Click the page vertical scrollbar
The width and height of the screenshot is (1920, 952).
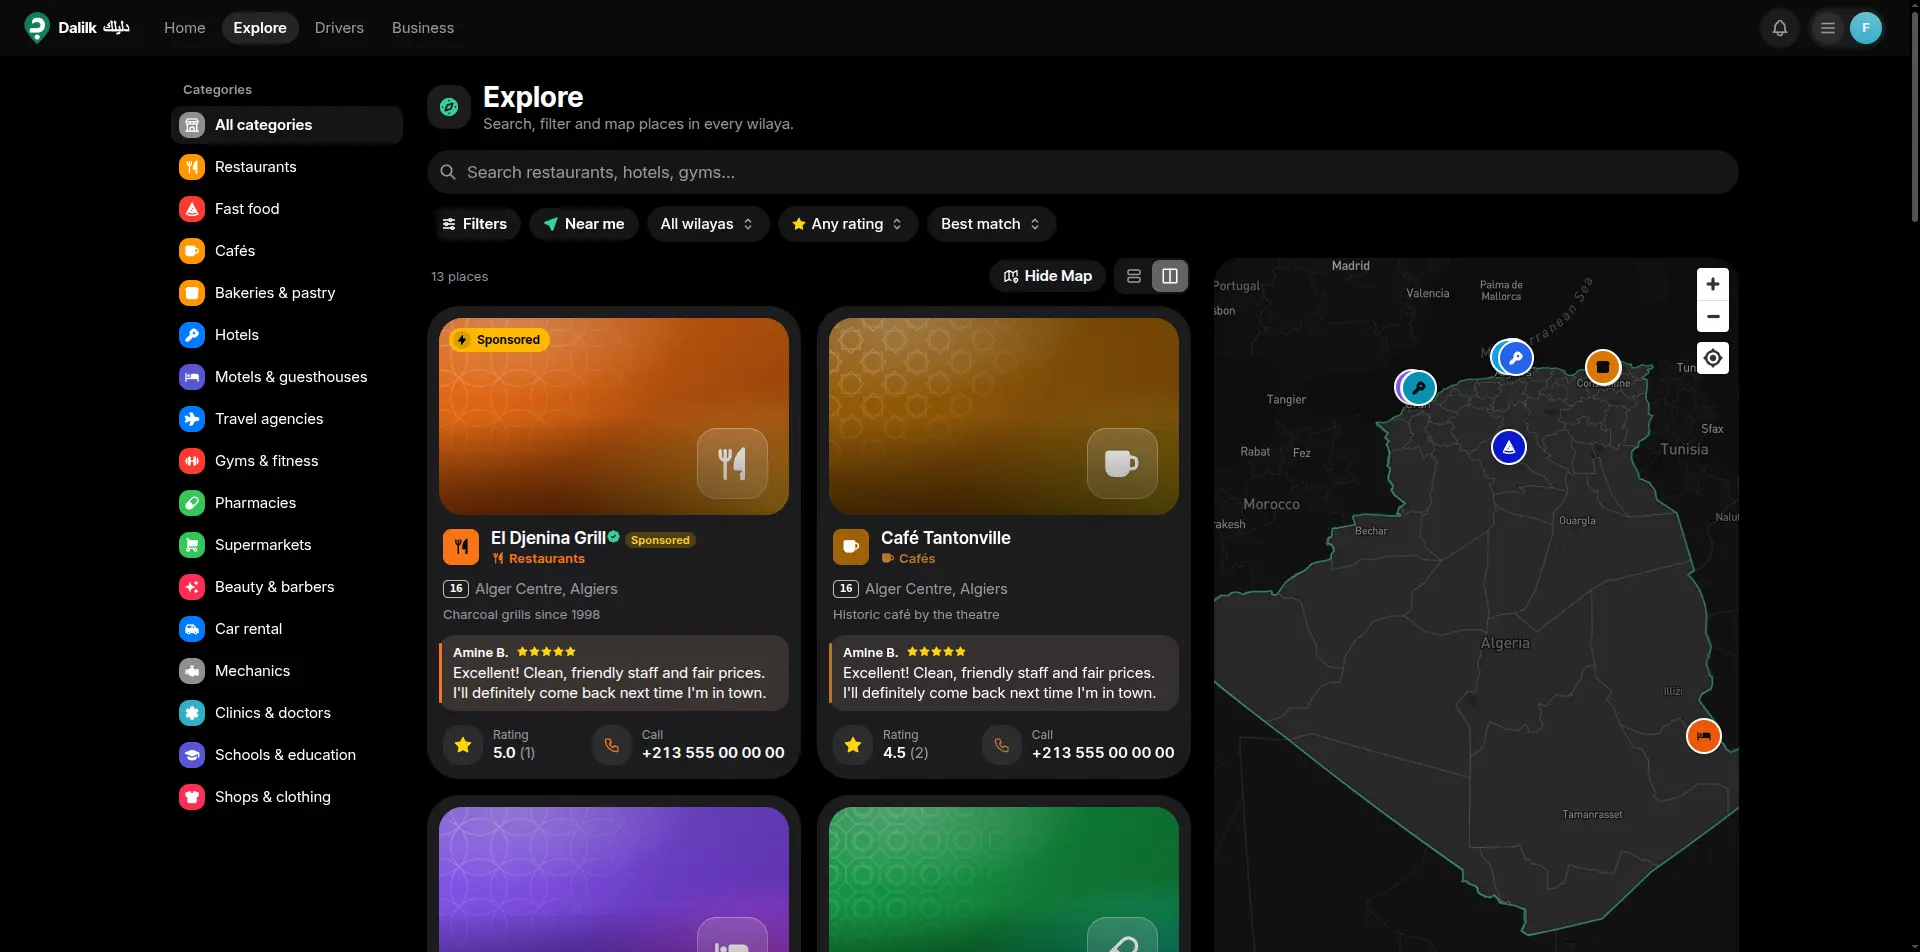coord(1914,115)
